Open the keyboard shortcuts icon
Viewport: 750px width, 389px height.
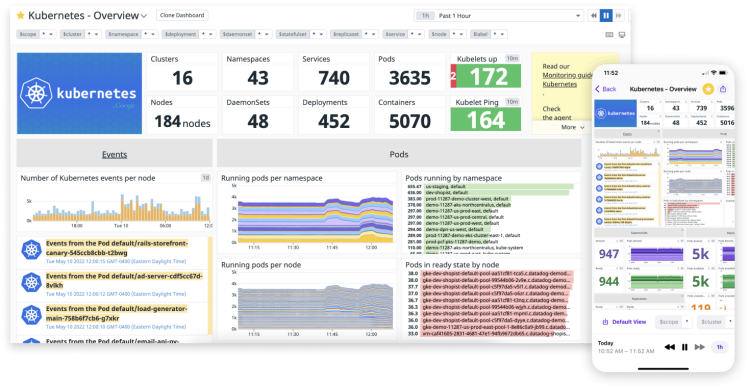[x=609, y=34]
